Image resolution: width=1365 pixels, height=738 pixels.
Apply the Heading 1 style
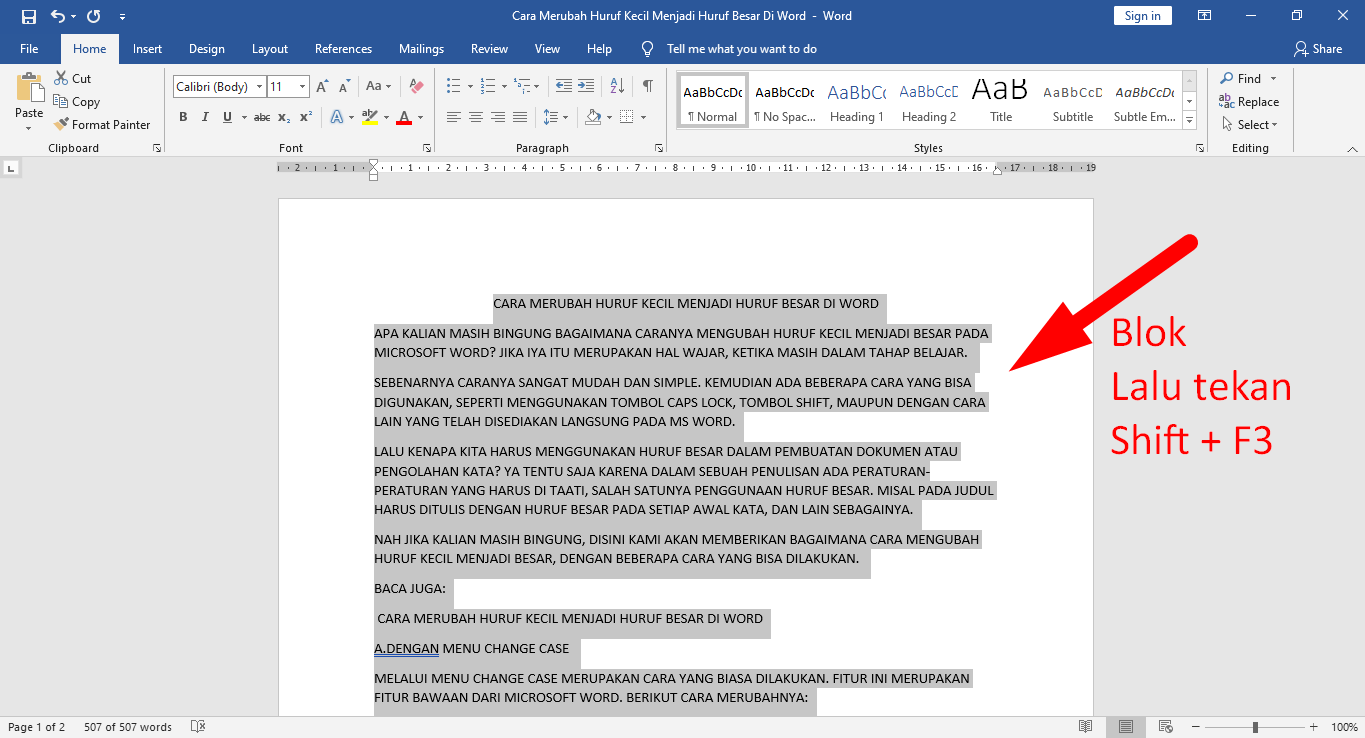[857, 101]
